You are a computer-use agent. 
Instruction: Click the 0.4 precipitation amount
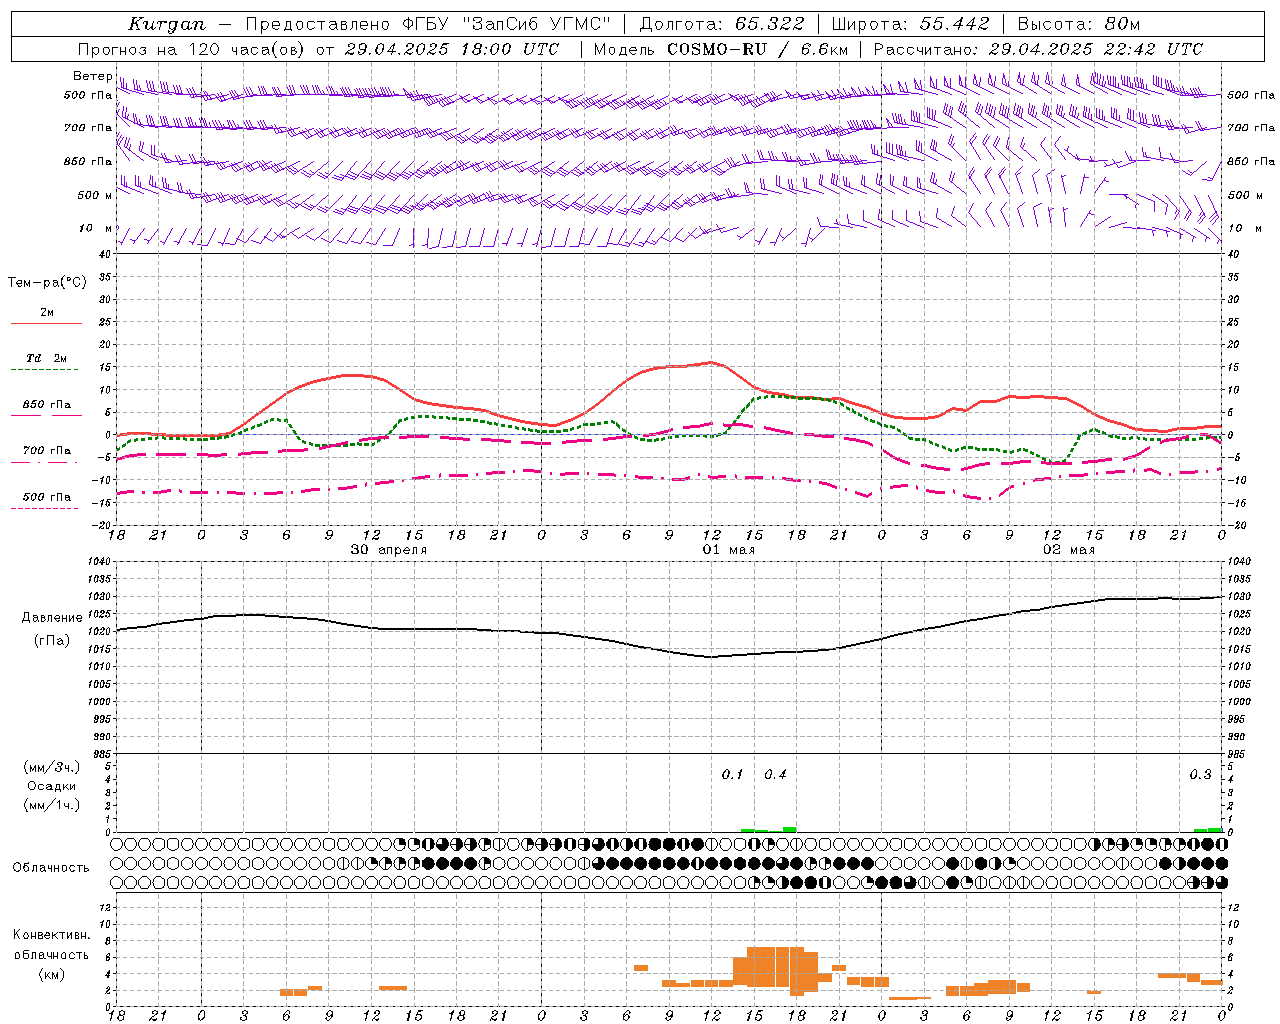click(x=775, y=775)
